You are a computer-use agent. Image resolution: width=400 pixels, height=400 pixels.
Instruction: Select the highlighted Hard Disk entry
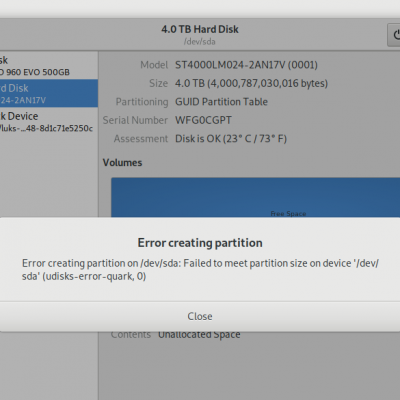(49, 93)
